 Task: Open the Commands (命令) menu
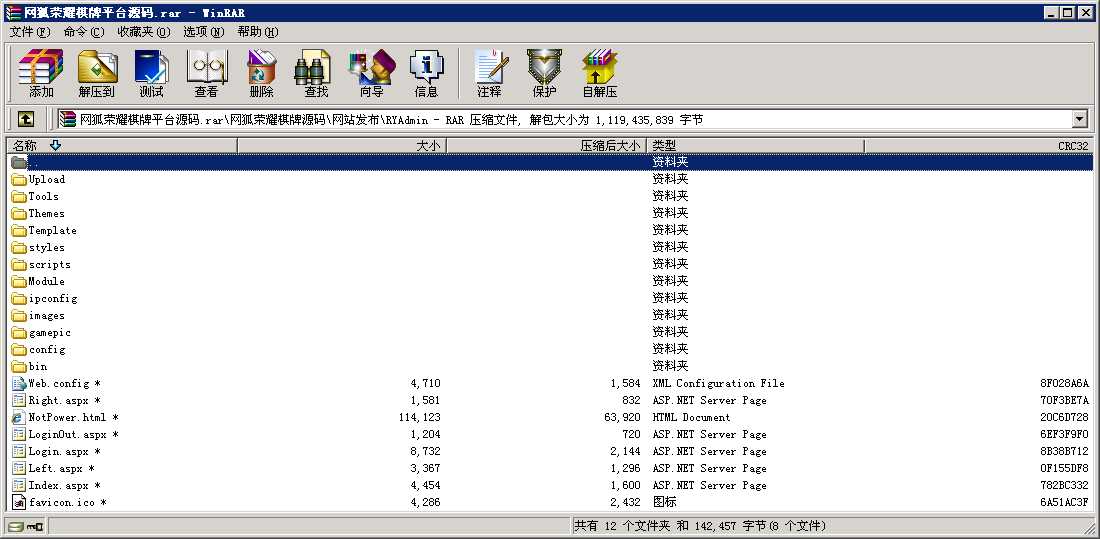coord(83,32)
